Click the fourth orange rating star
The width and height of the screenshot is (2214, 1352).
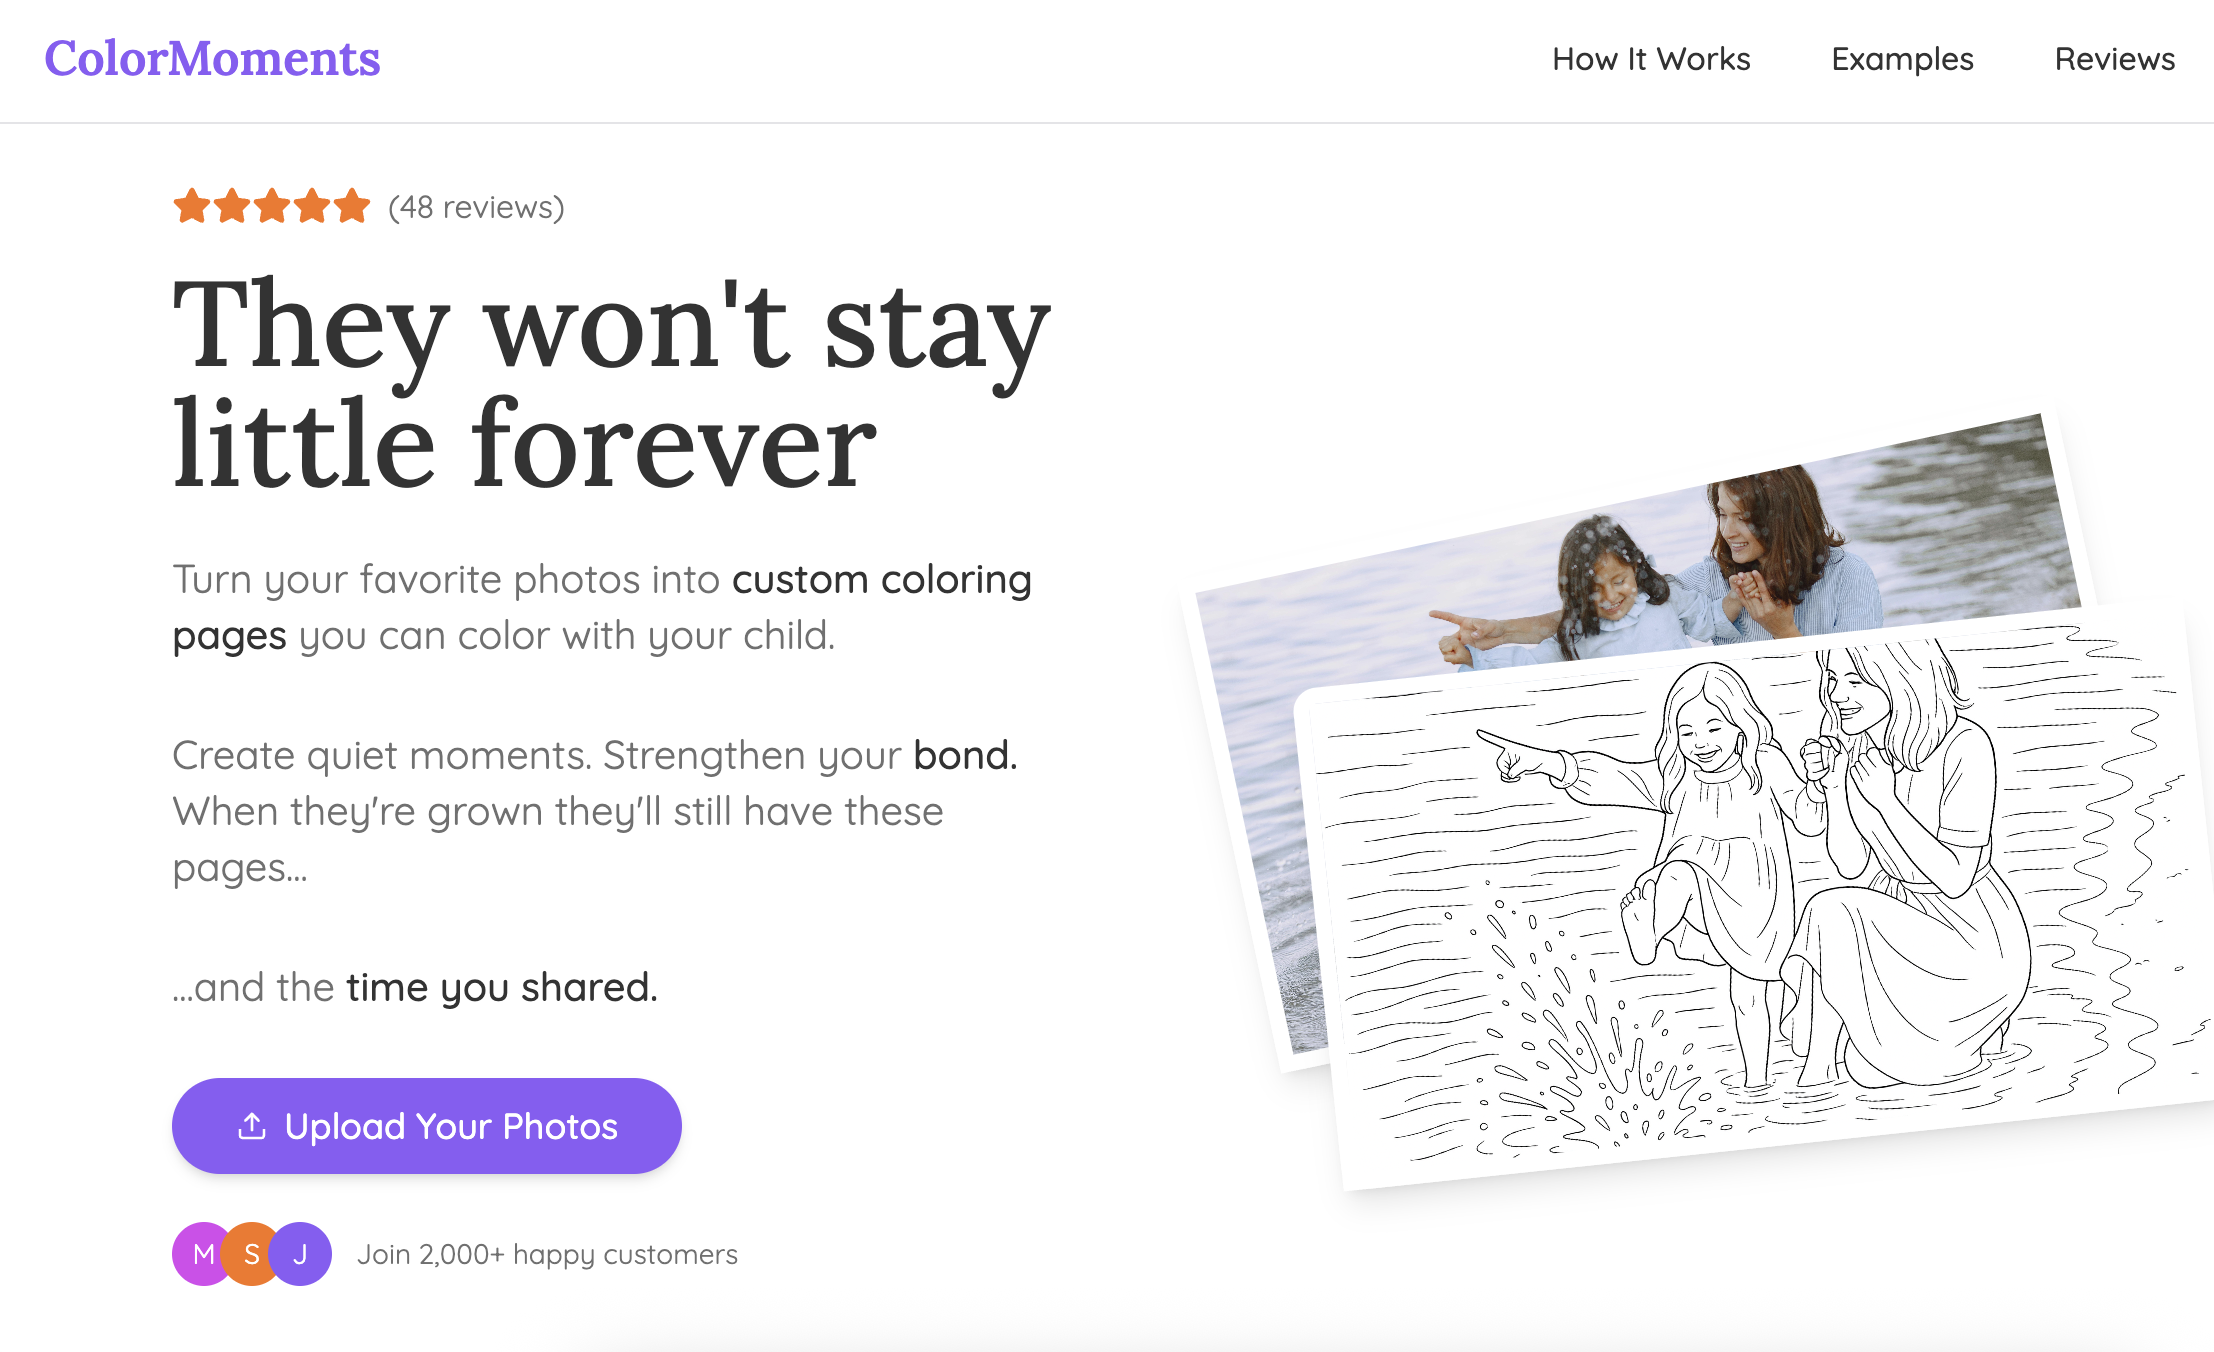click(312, 206)
